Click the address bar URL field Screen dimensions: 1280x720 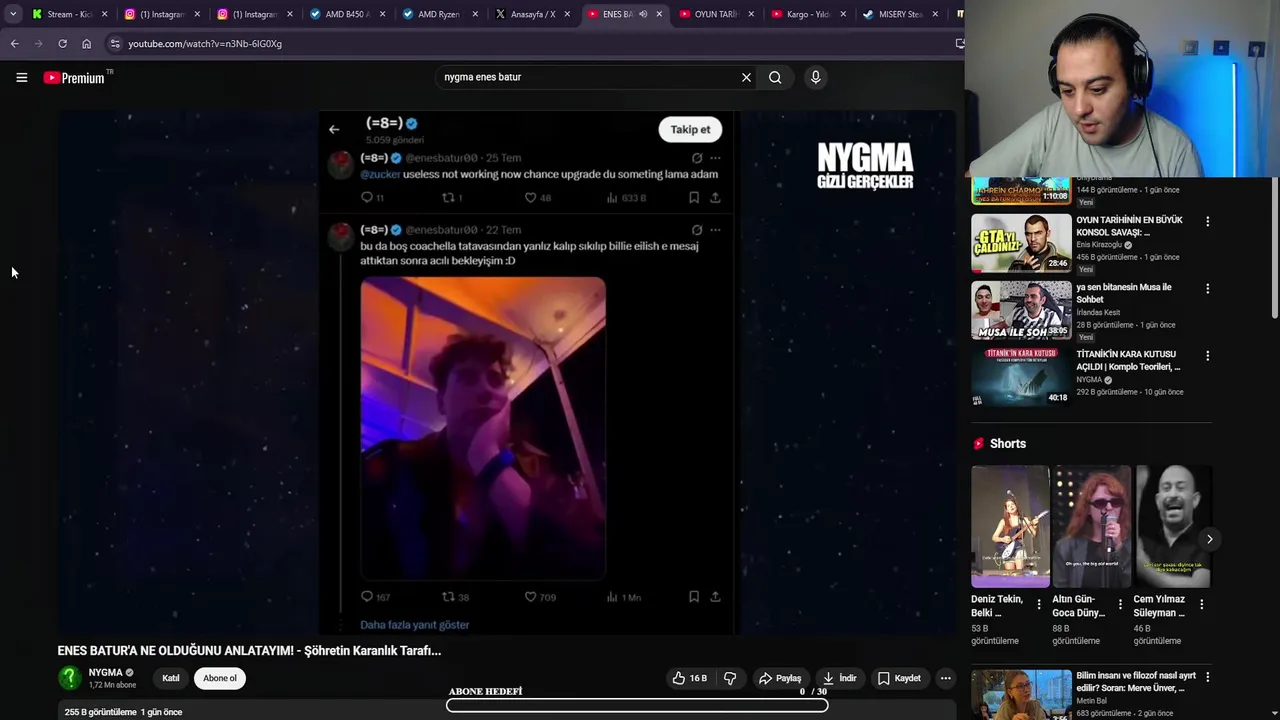tap(530, 44)
